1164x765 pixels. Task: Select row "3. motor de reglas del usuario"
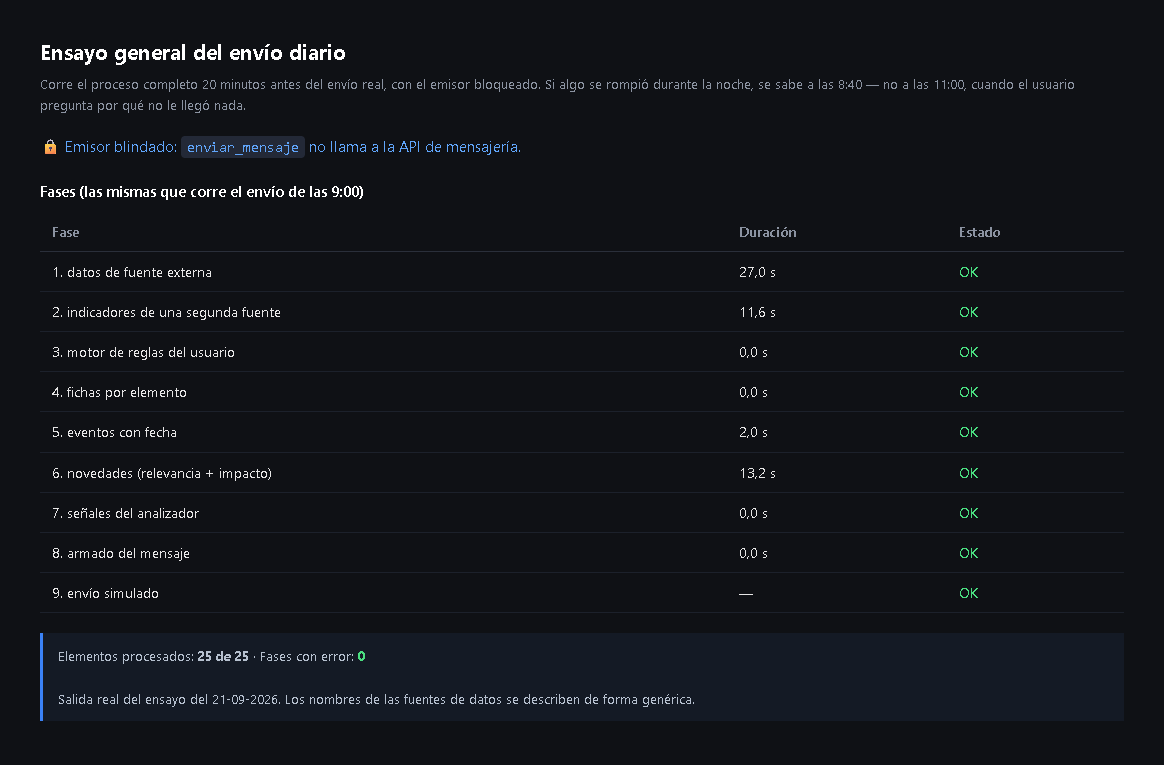coord(582,352)
